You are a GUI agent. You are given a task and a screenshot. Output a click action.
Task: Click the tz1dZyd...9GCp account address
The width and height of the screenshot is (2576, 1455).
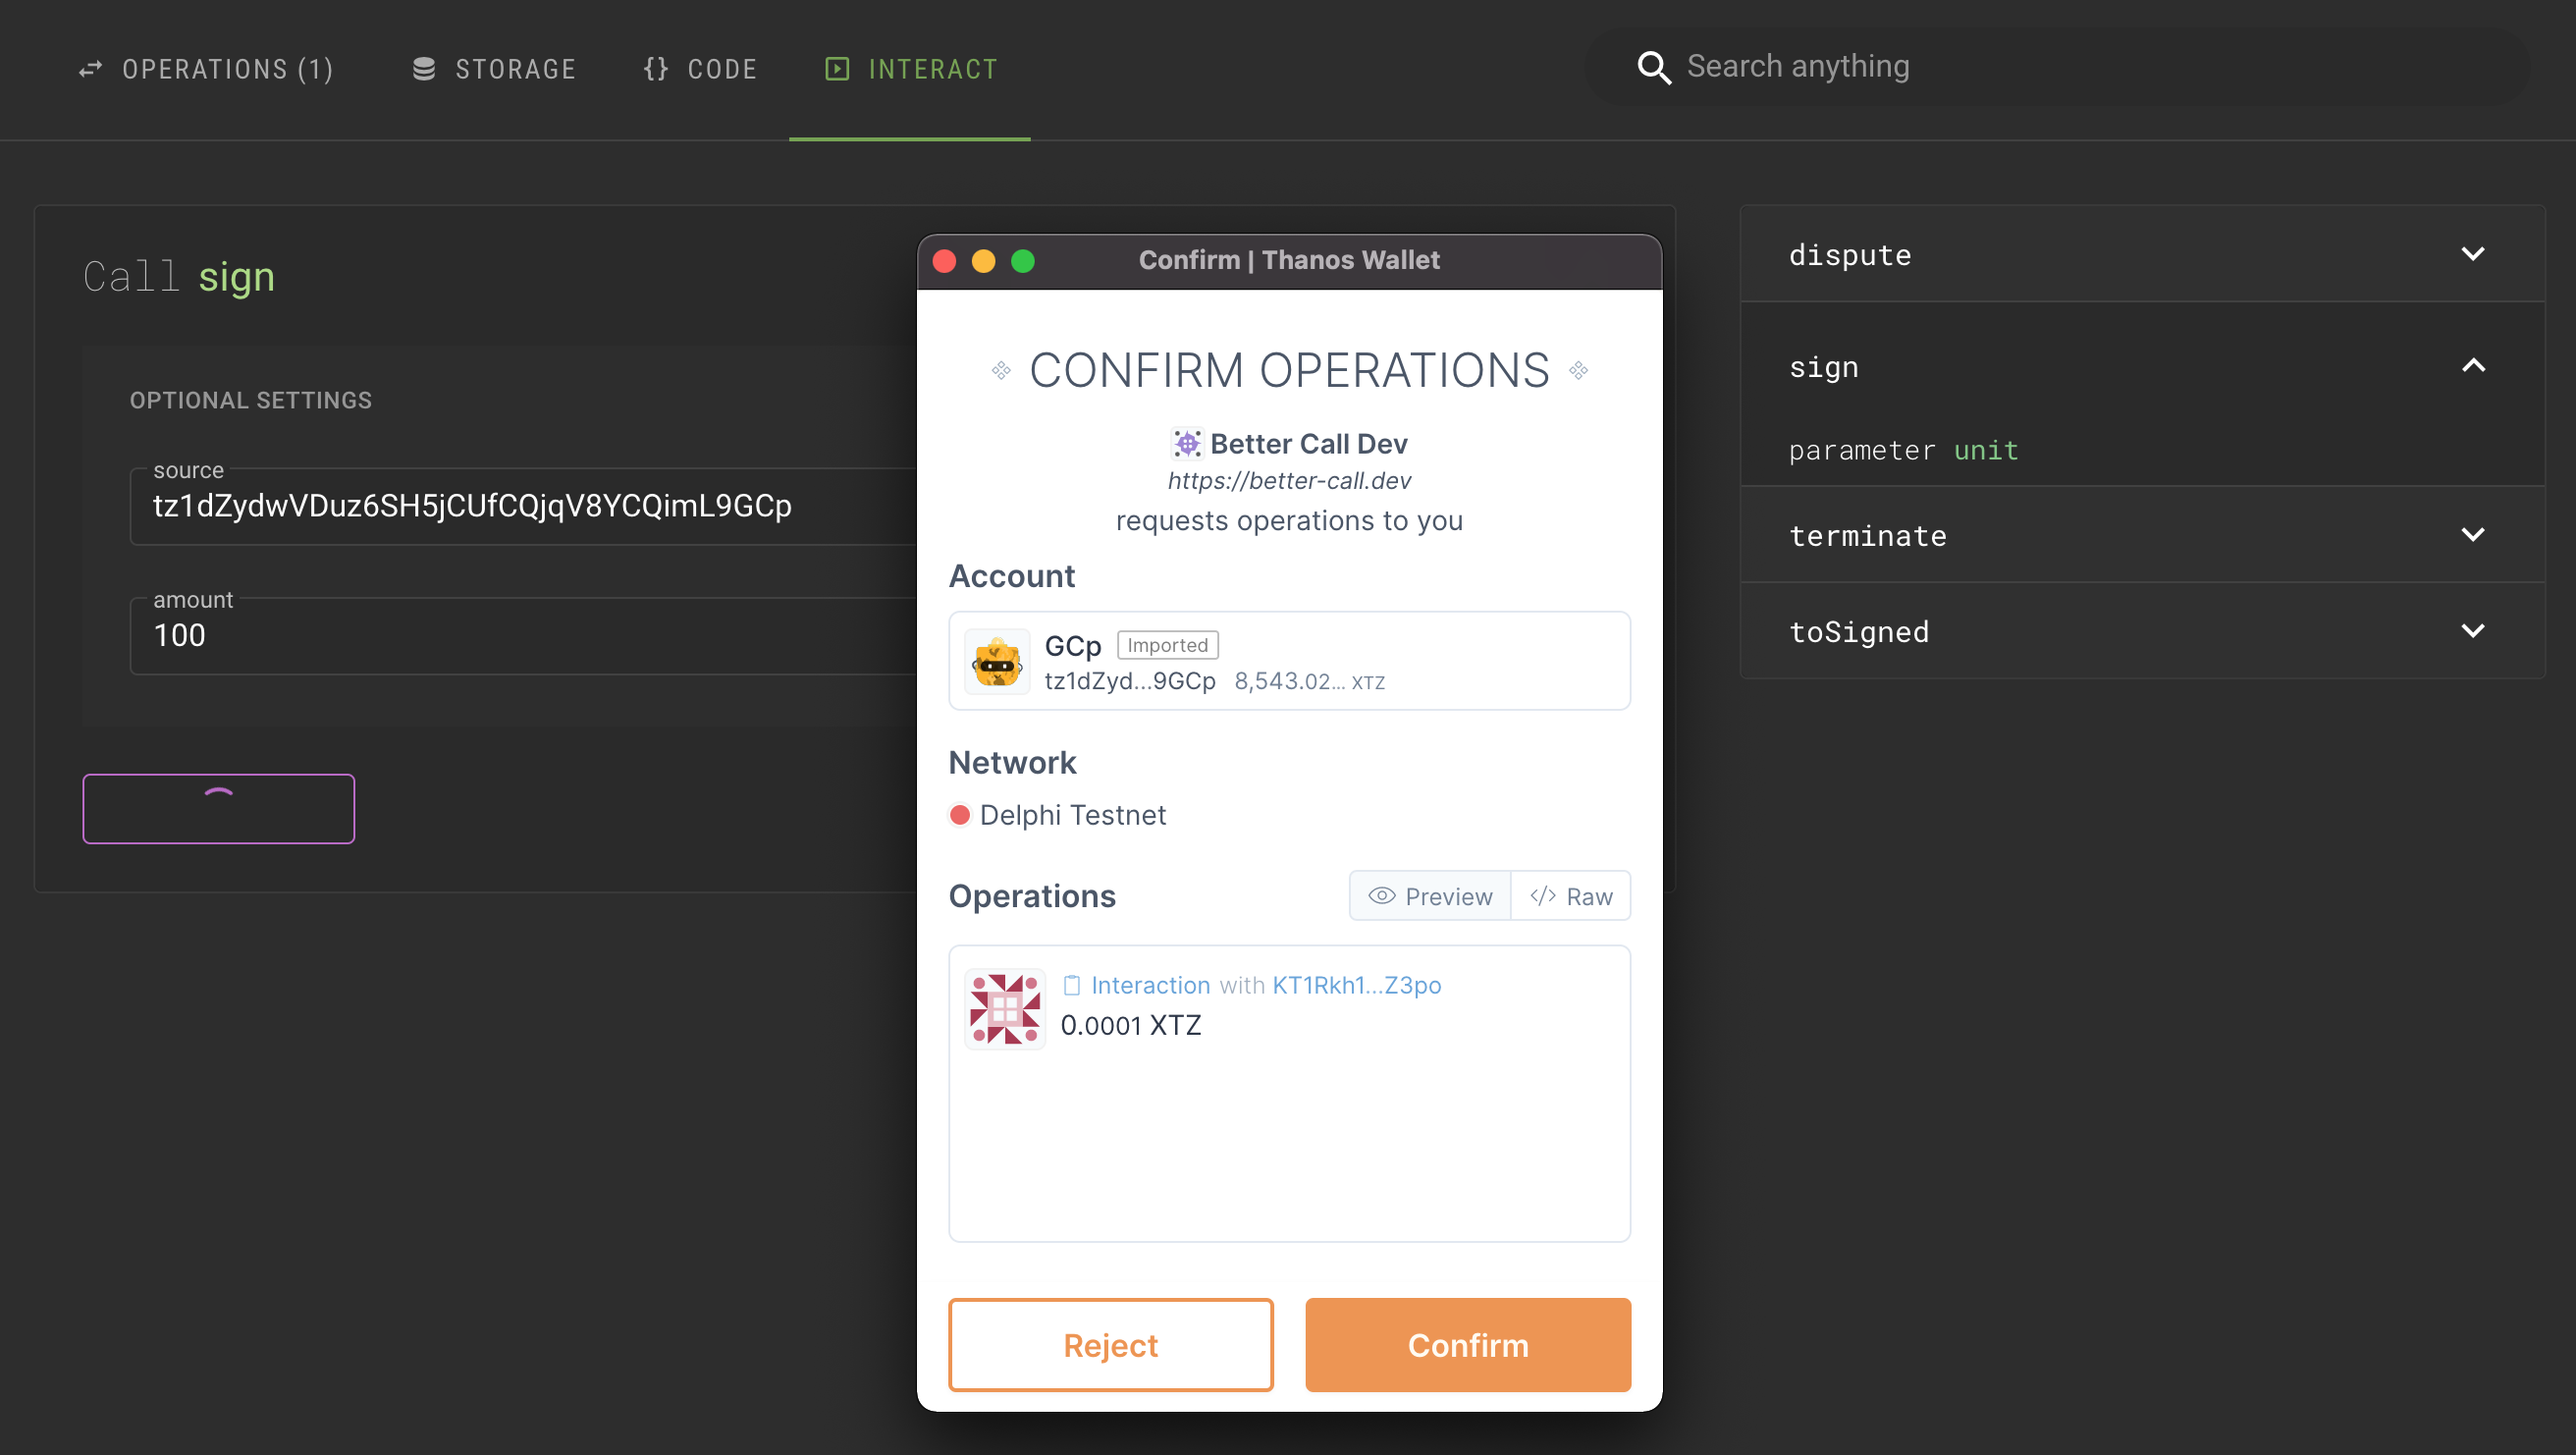[1130, 681]
